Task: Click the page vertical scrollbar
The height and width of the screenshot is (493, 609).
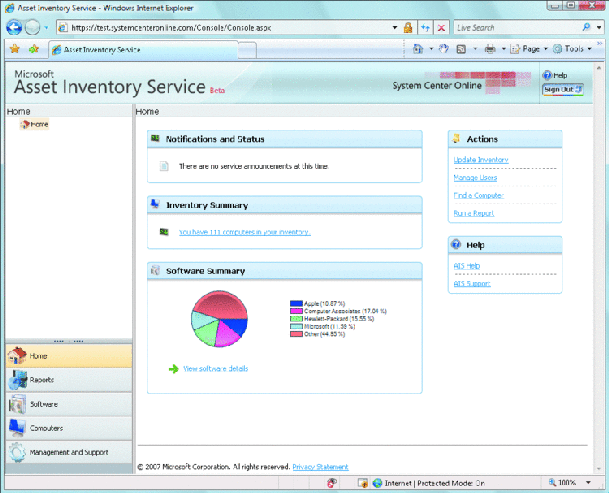Action: coord(599,268)
